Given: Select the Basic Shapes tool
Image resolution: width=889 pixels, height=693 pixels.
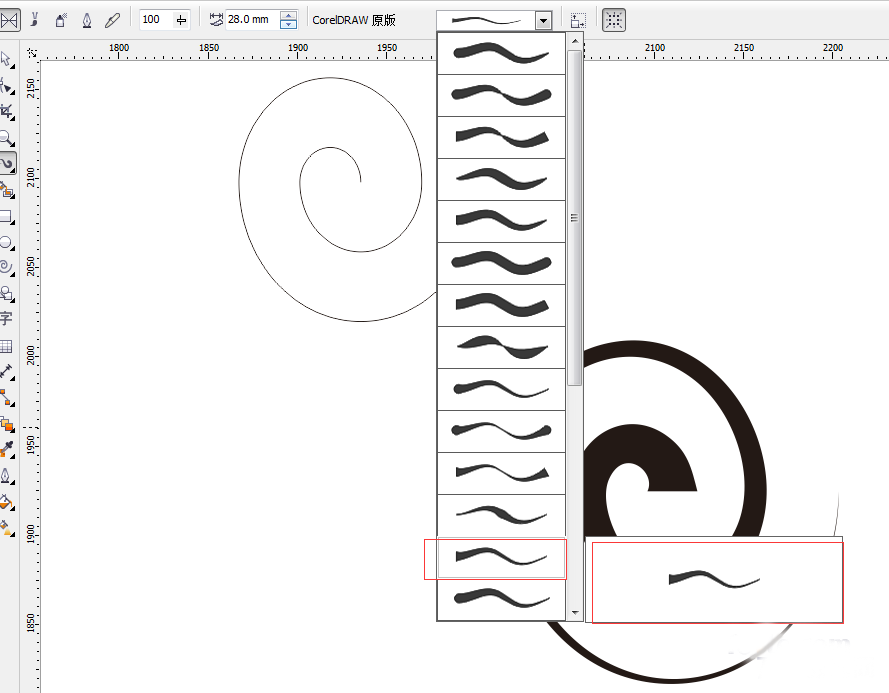Looking at the screenshot, I should 7,293.
